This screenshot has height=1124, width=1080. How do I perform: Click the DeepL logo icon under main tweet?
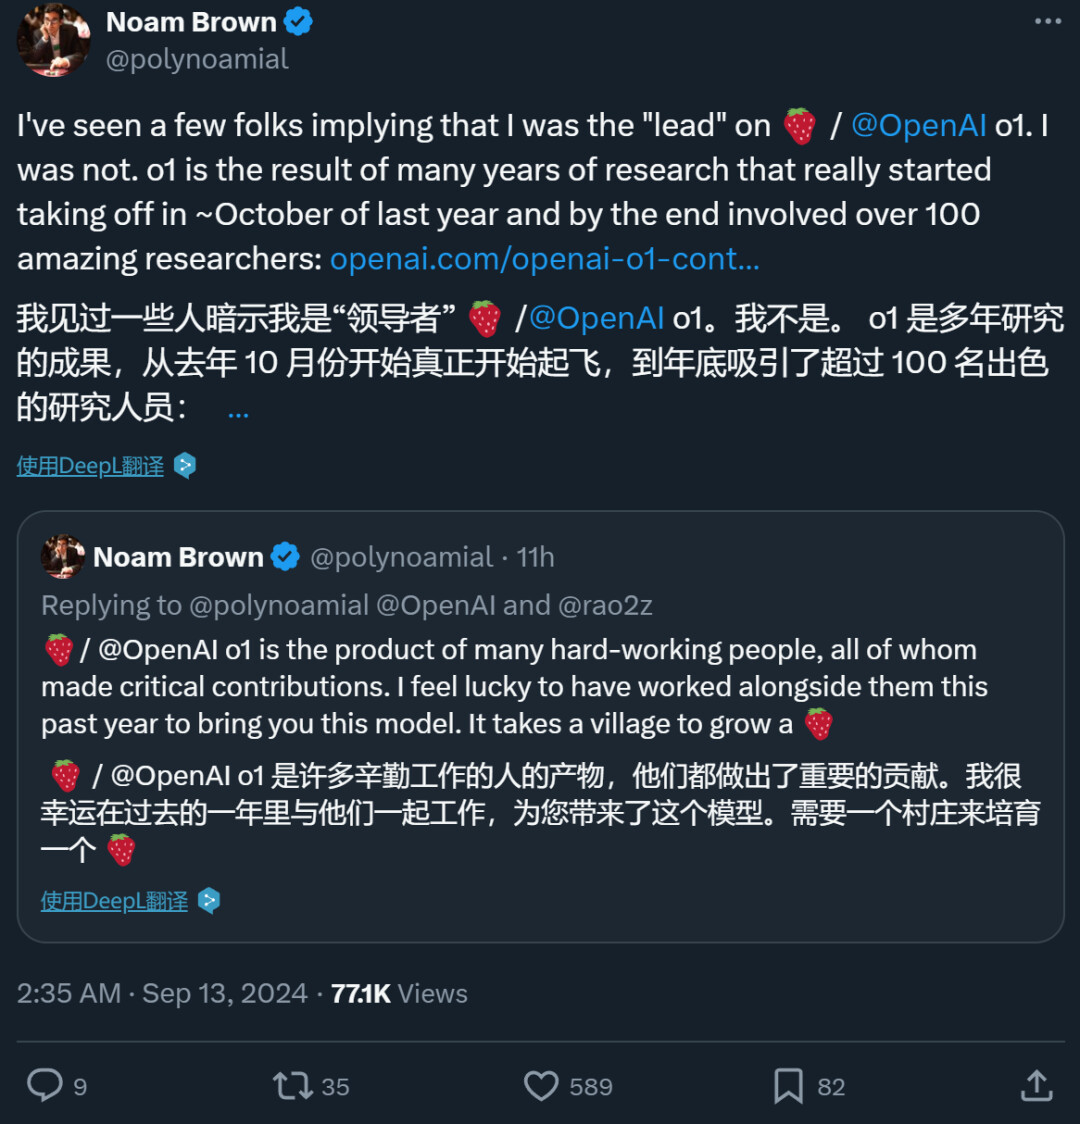coord(185,466)
